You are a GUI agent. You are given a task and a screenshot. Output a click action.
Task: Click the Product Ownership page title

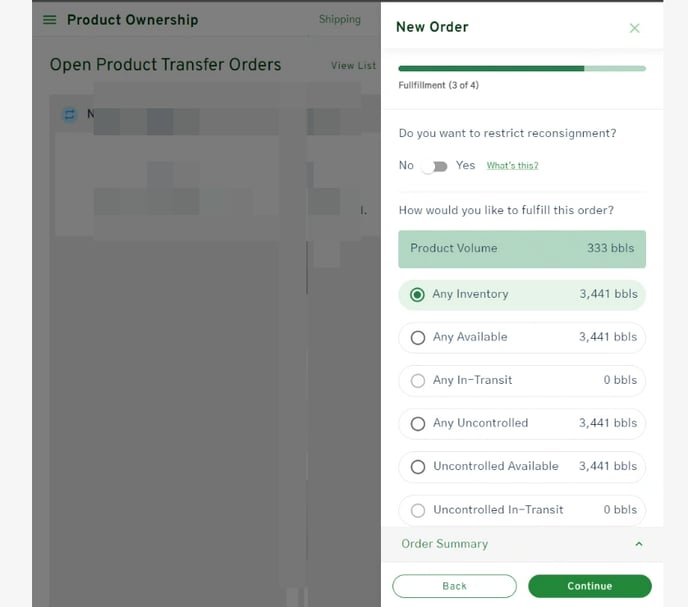(x=132, y=20)
